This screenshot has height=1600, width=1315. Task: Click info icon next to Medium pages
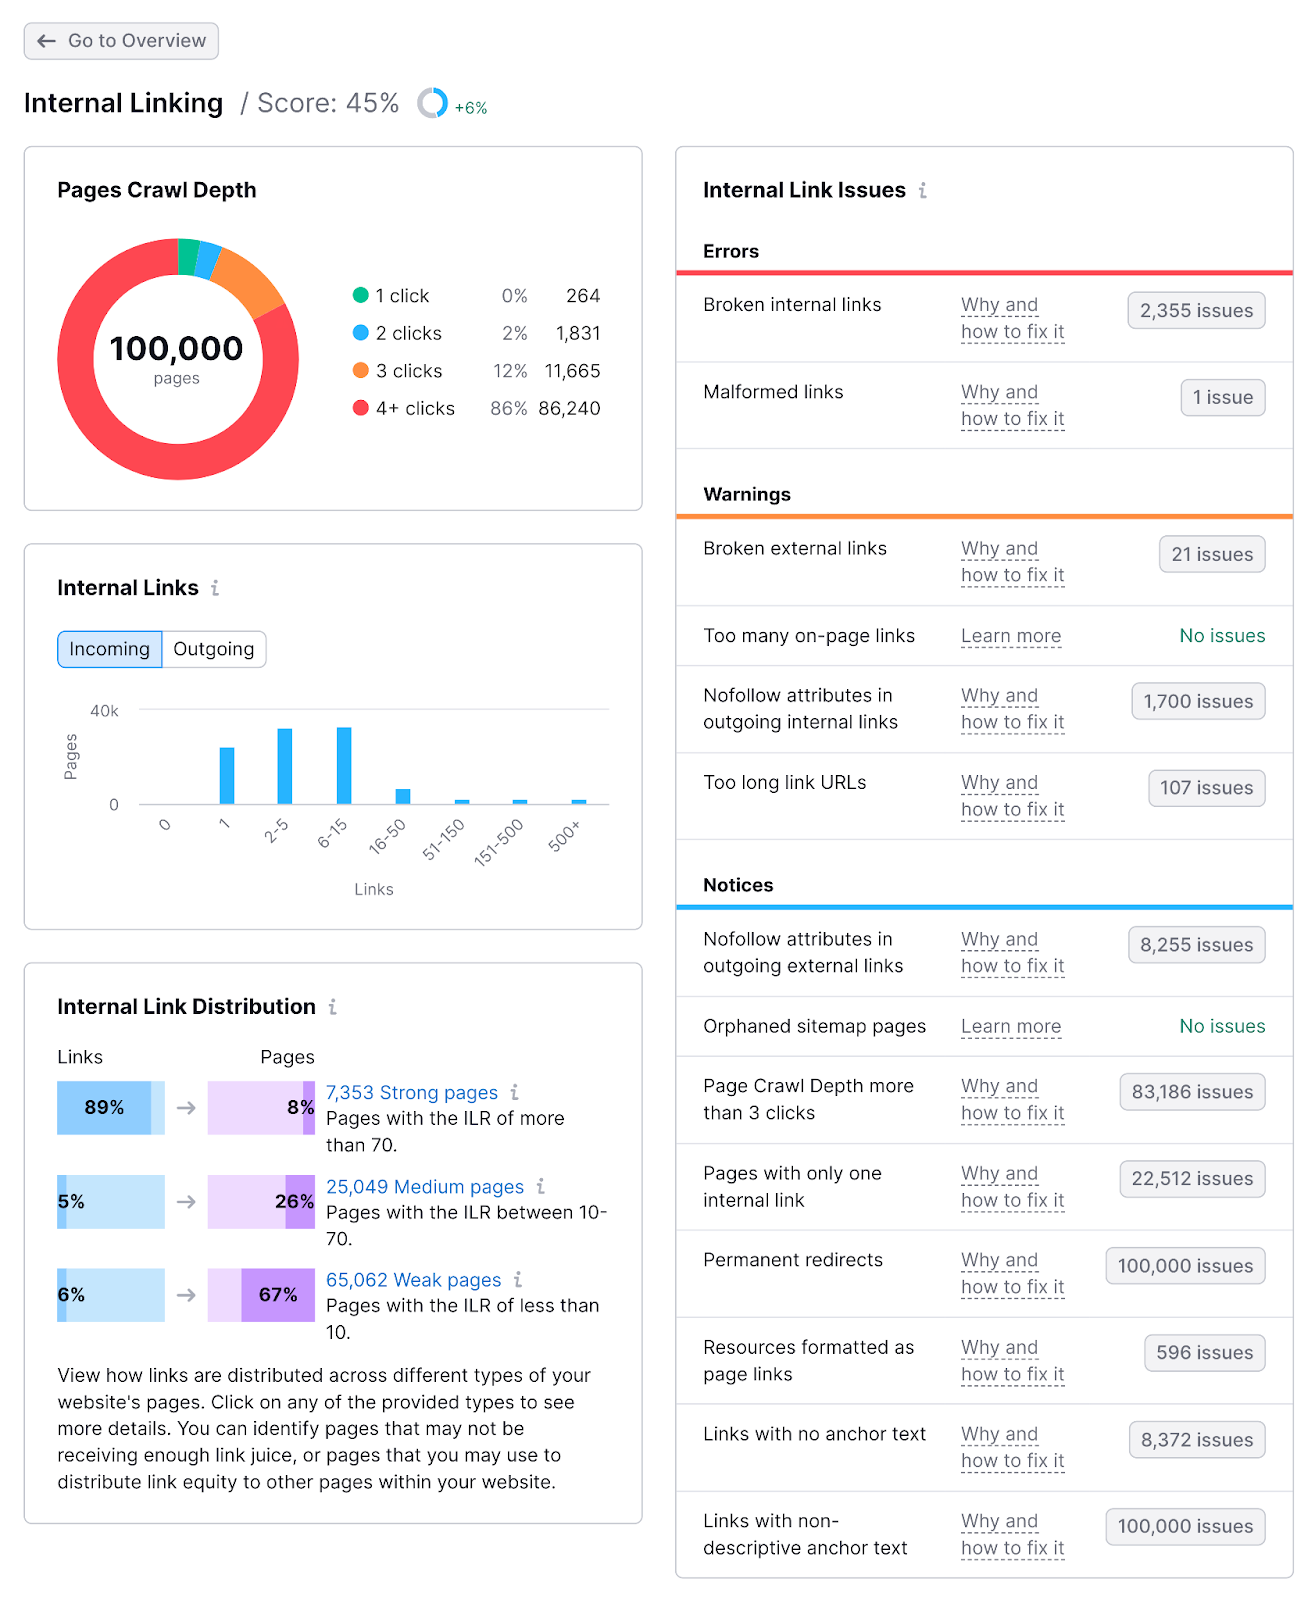[x=541, y=1186]
